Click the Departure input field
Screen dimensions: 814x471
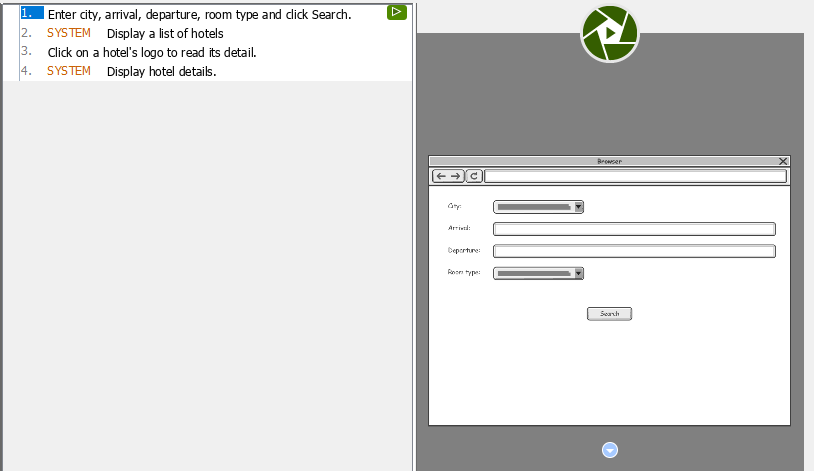(634, 251)
